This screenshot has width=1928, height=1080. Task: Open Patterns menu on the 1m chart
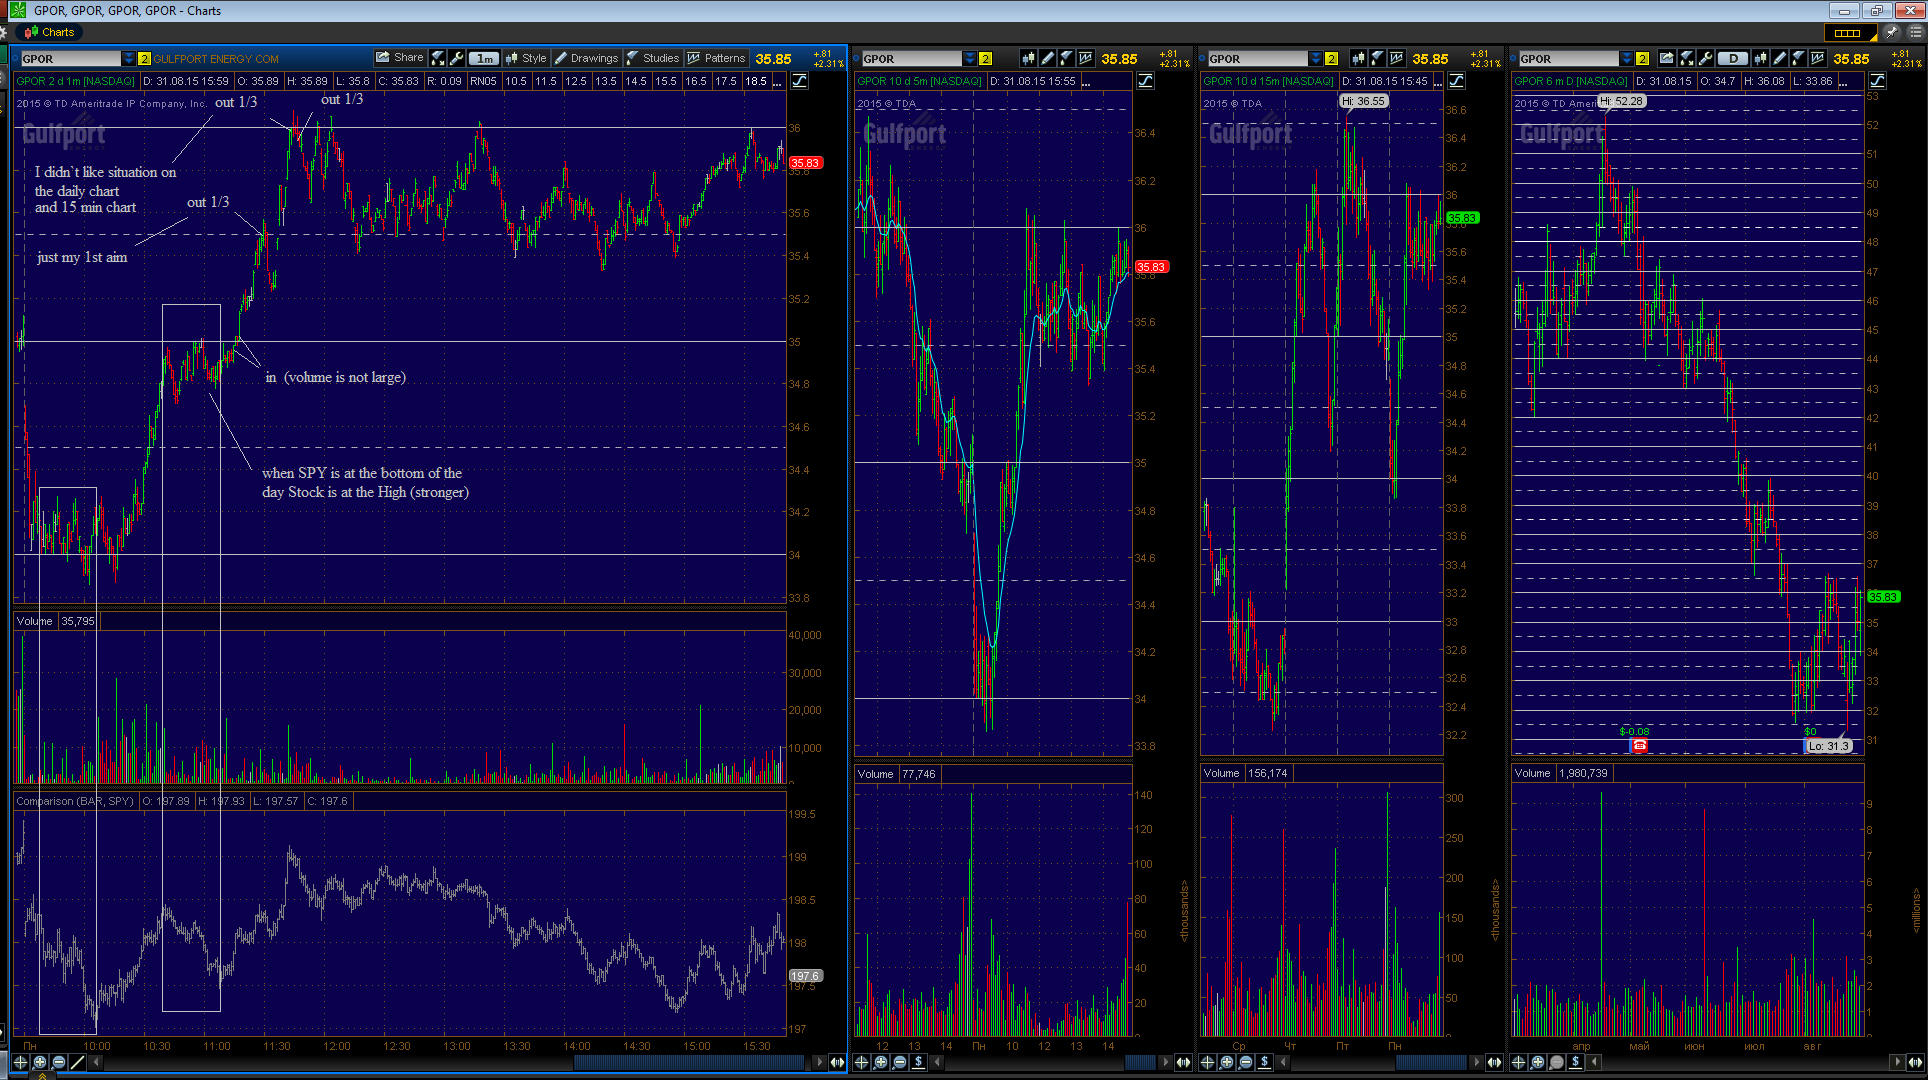click(x=716, y=58)
